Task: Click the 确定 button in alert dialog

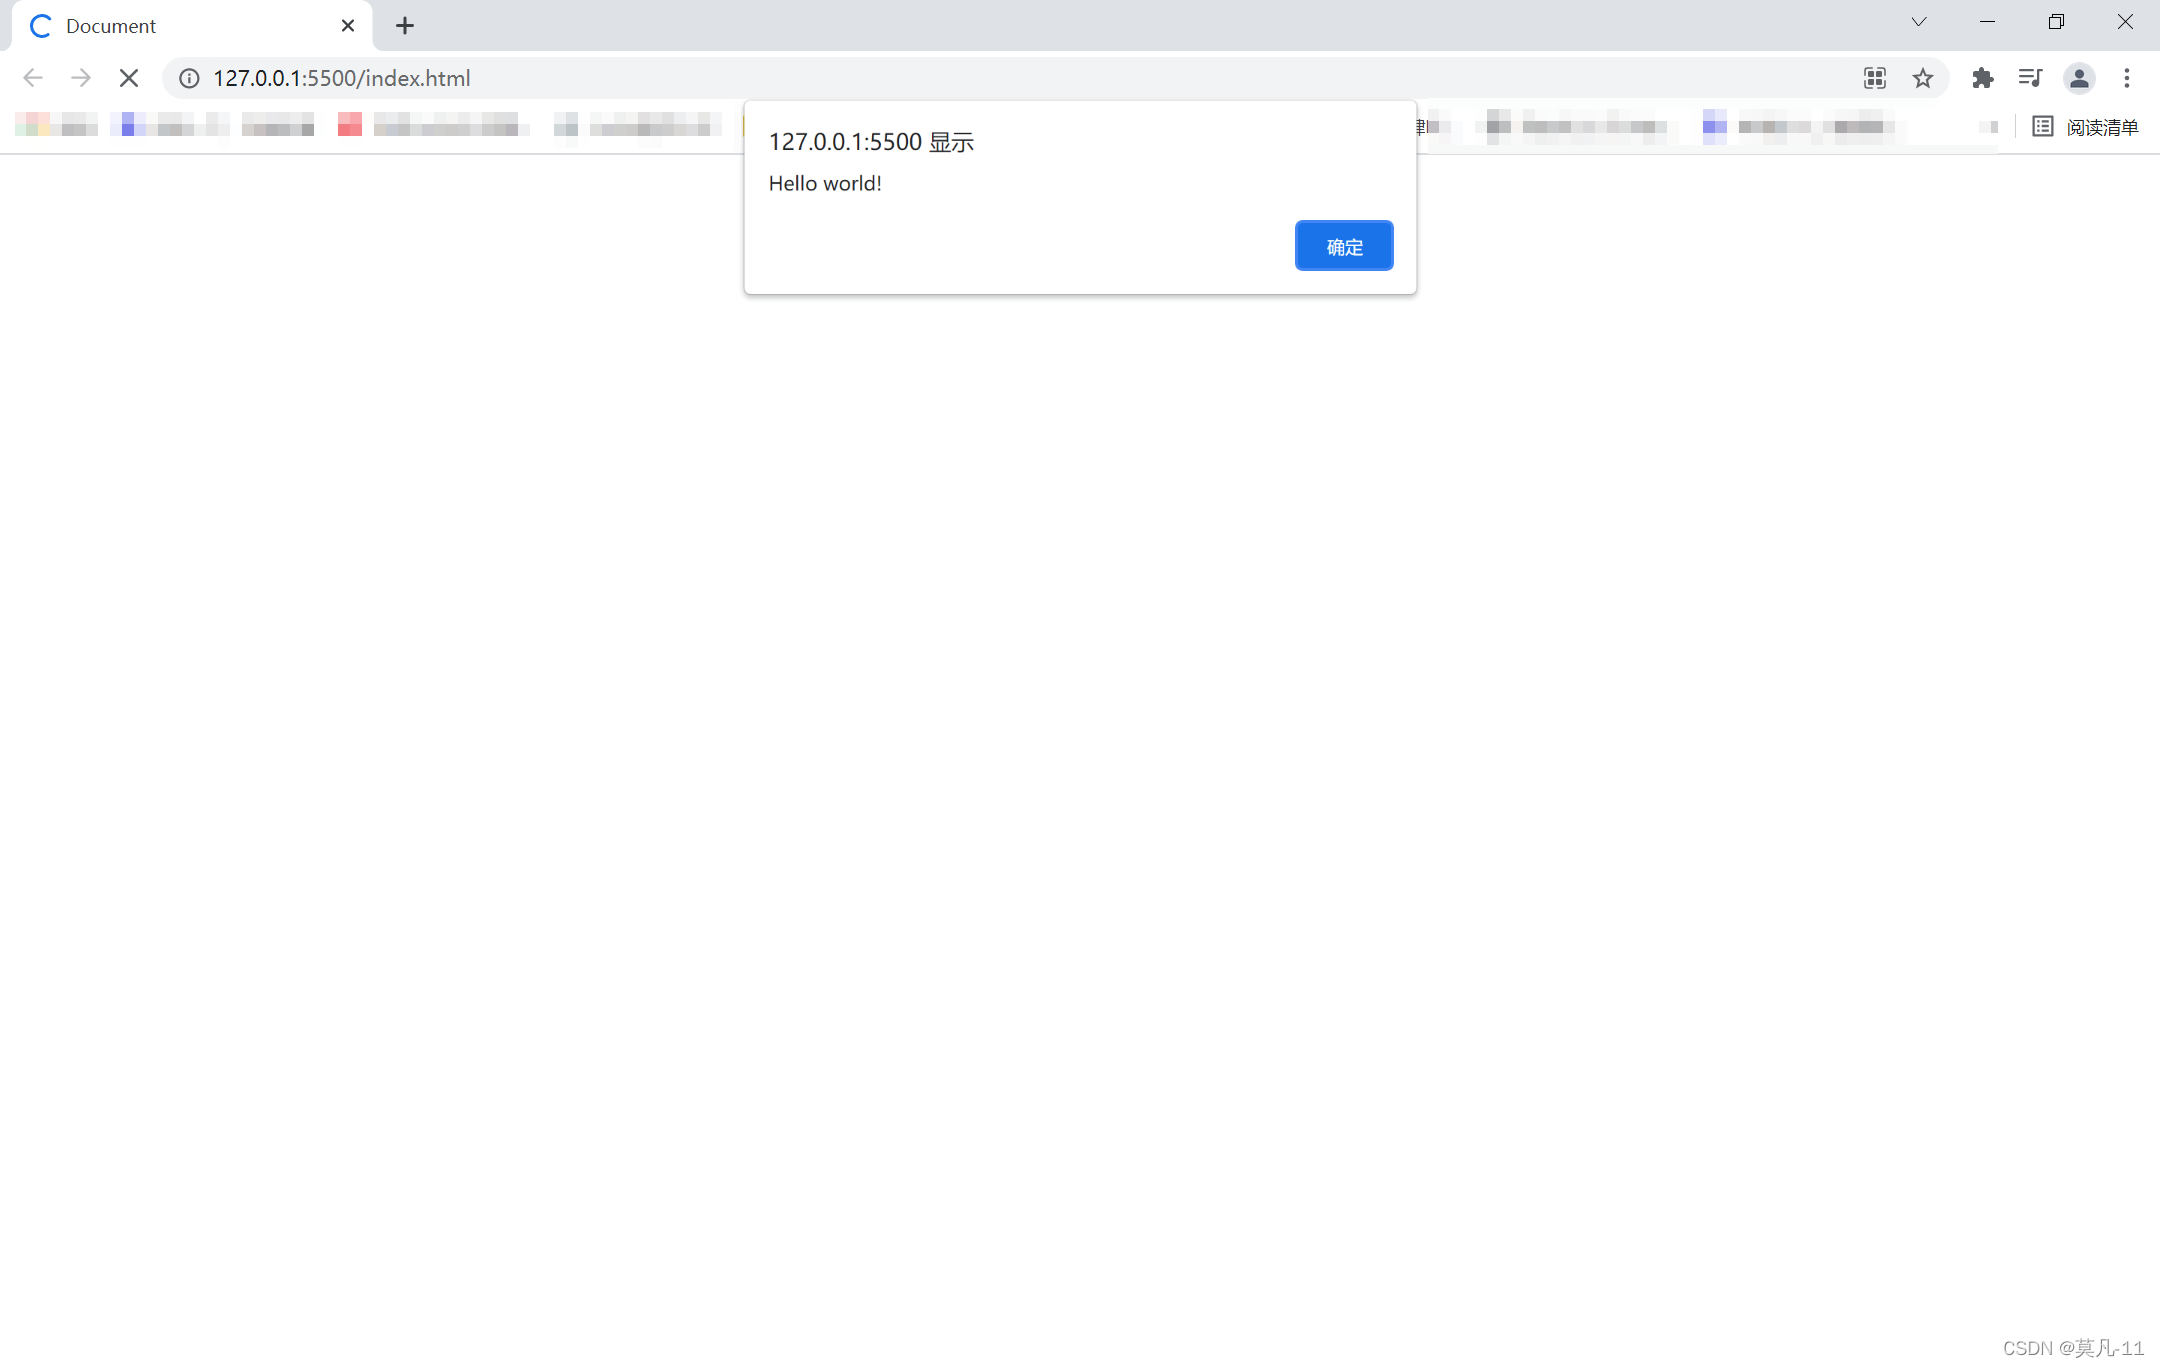Action: tap(1343, 246)
